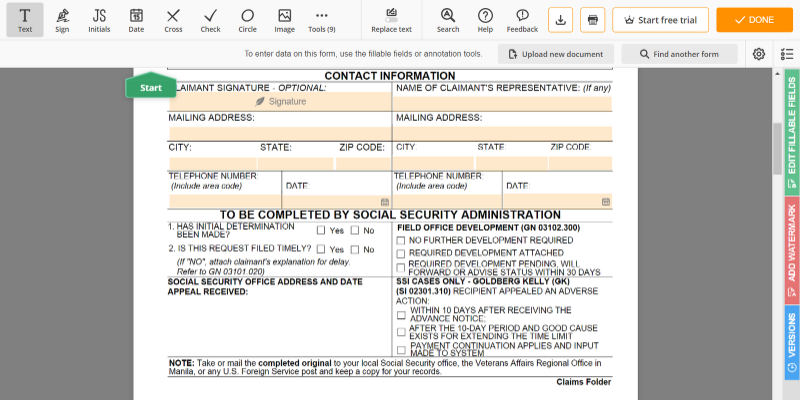Open the checklist panel icon
The height and width of the screenshot is (400, 800).
click(x=787, y=54)
